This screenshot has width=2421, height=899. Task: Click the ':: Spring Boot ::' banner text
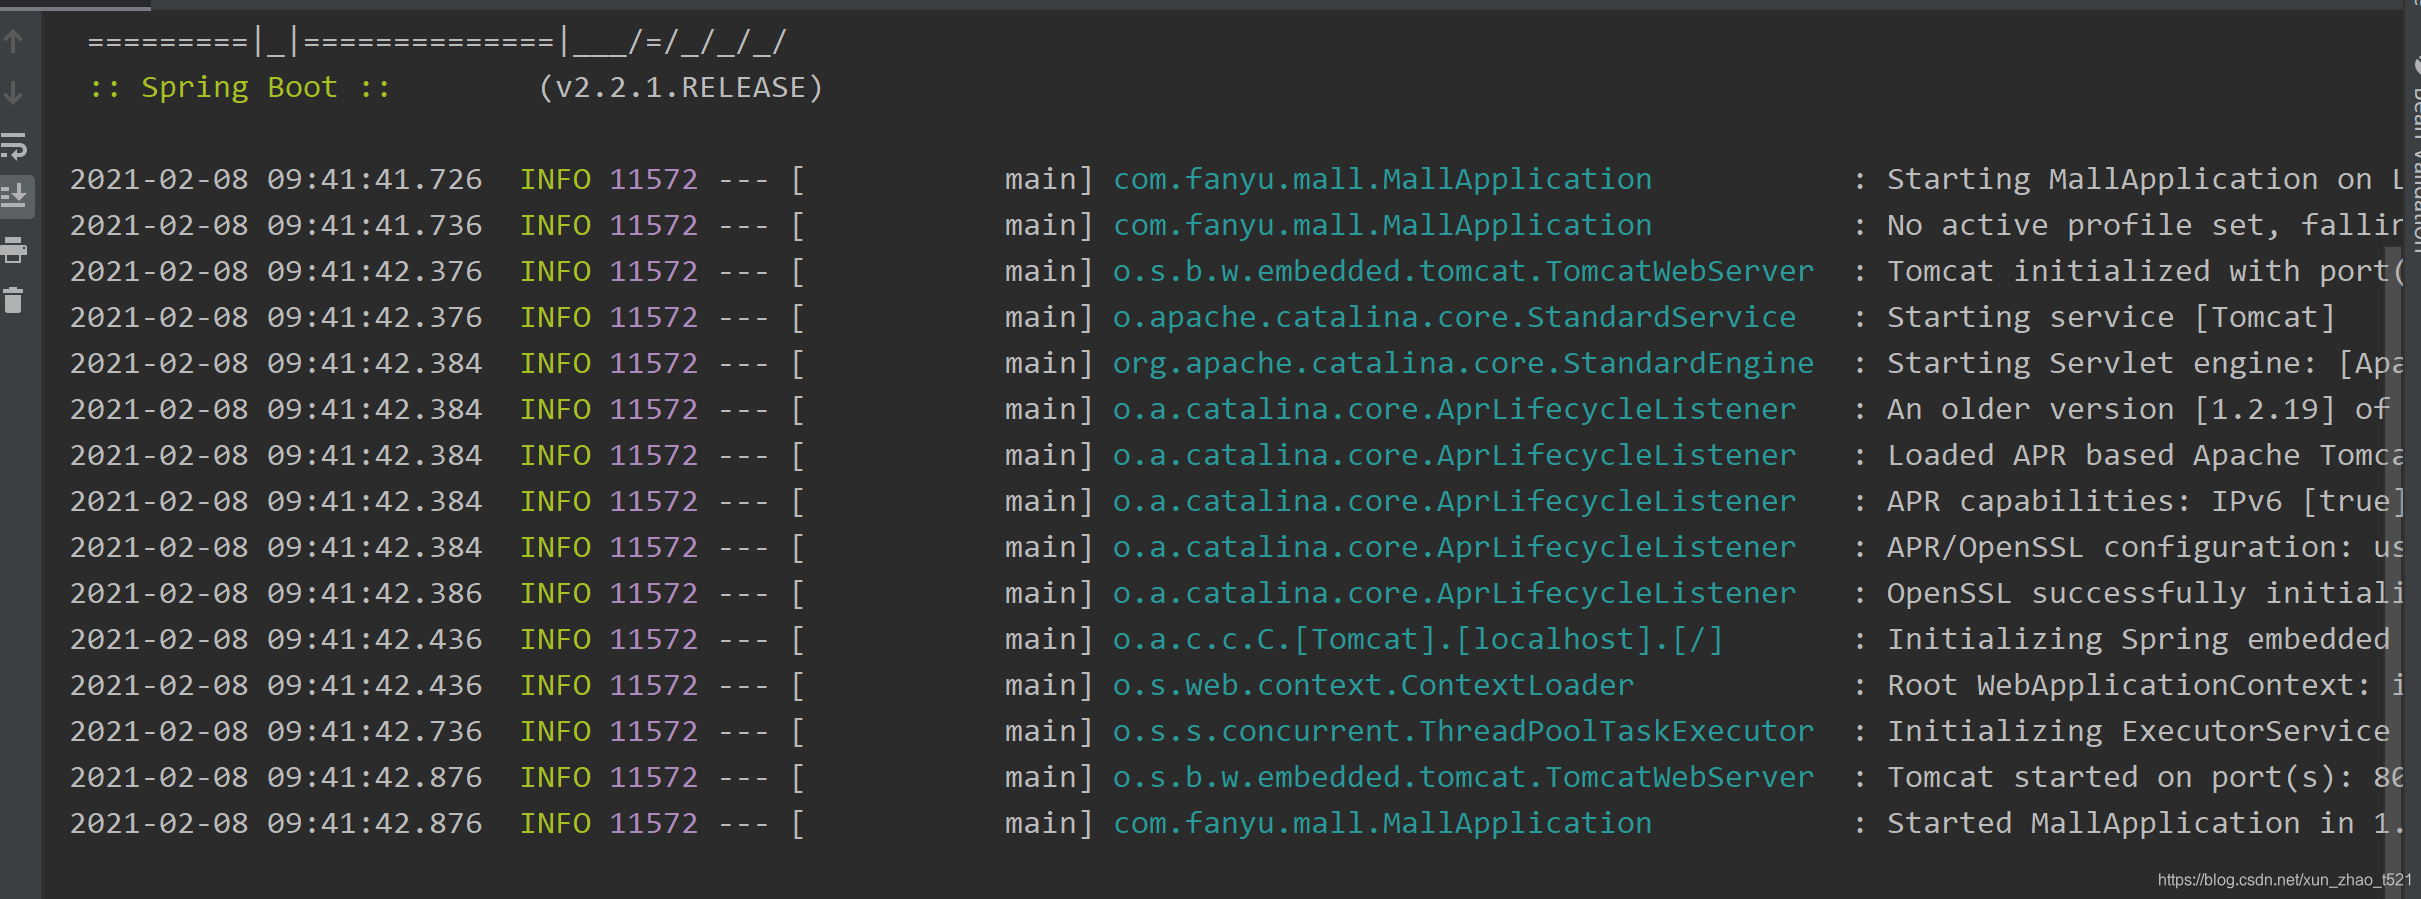[239, 88]
